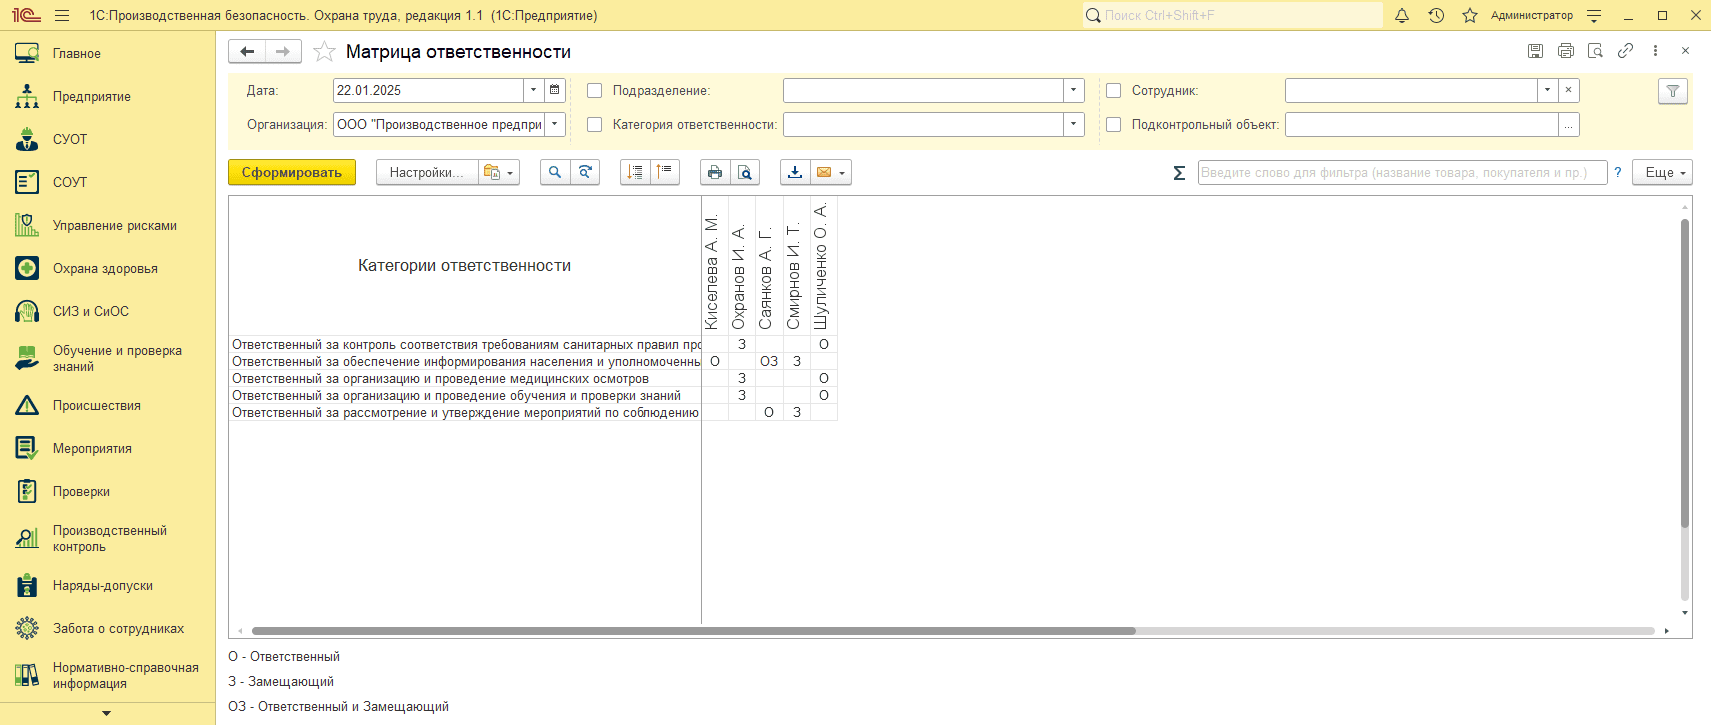The height and width of the screenshot is (725, 1711).
Task: Open print preview icon in toolbar
Action: tap(745, 172)
